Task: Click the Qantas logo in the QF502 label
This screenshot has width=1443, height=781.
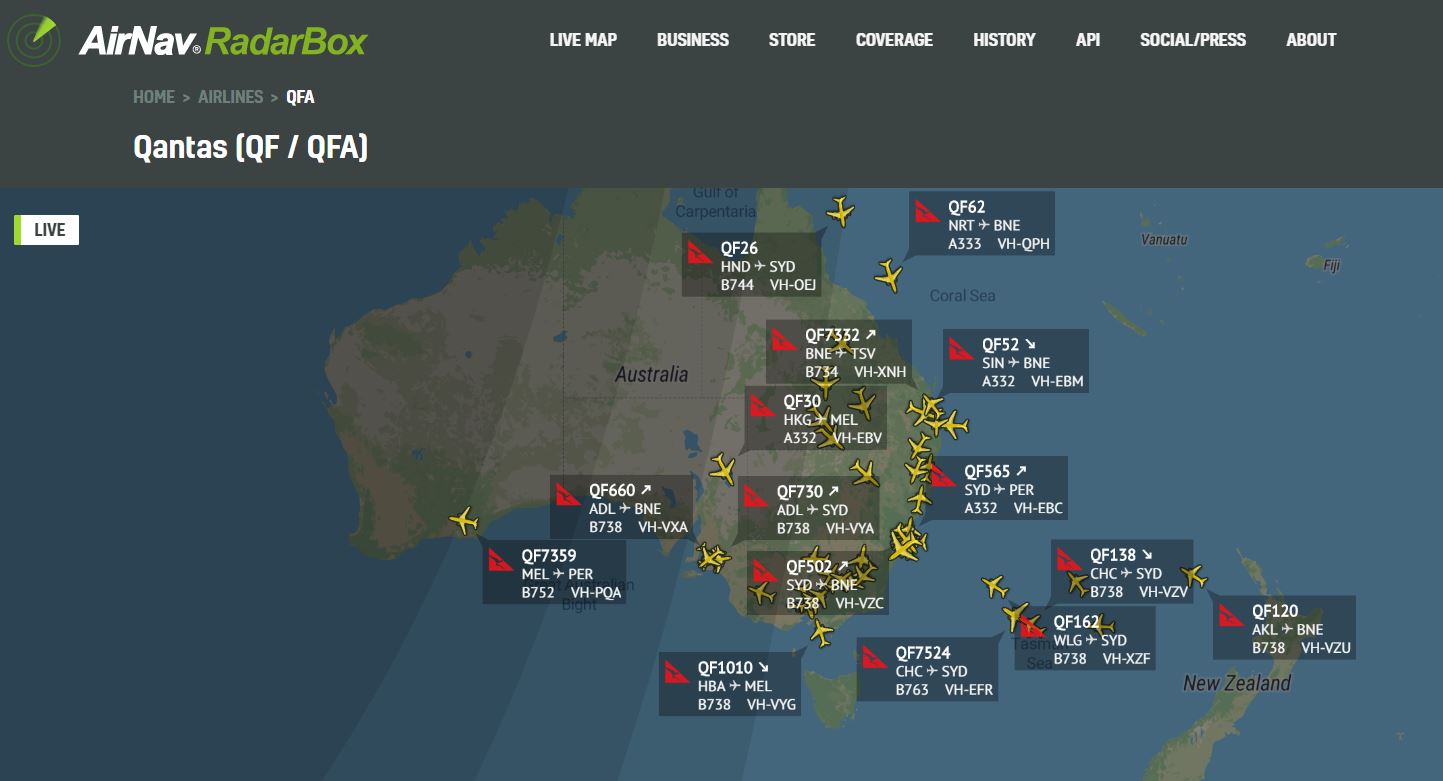Action: 765,571
